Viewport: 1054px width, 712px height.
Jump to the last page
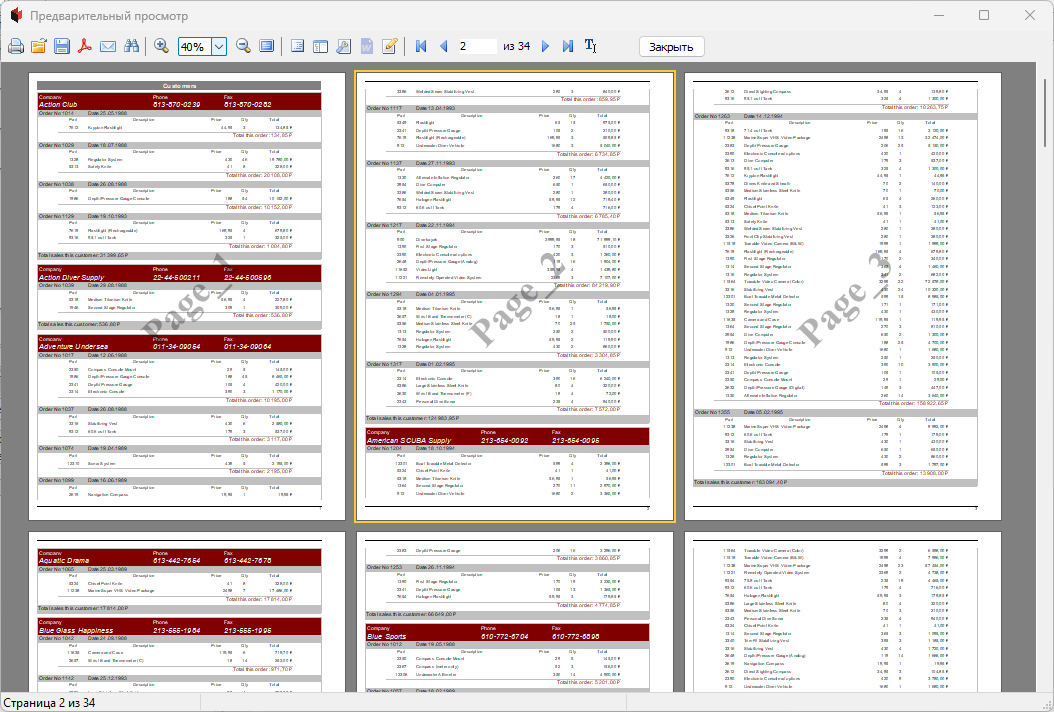(x=568, y=47)
